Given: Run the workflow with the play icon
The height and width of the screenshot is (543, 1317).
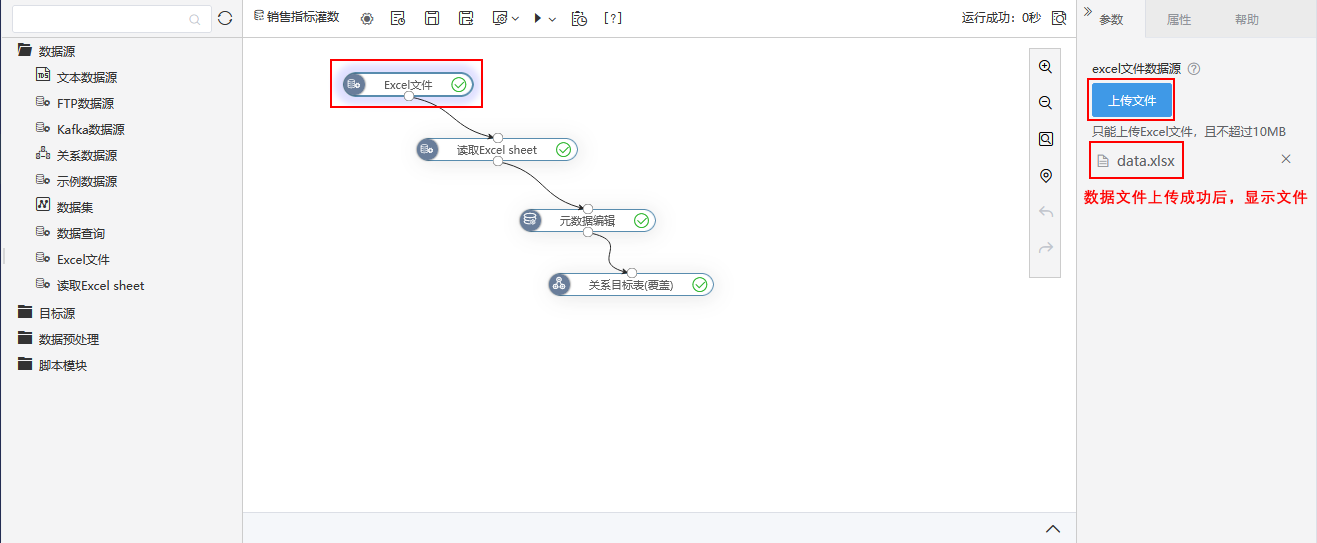Looking at the screenshot, I should (538, 18).
